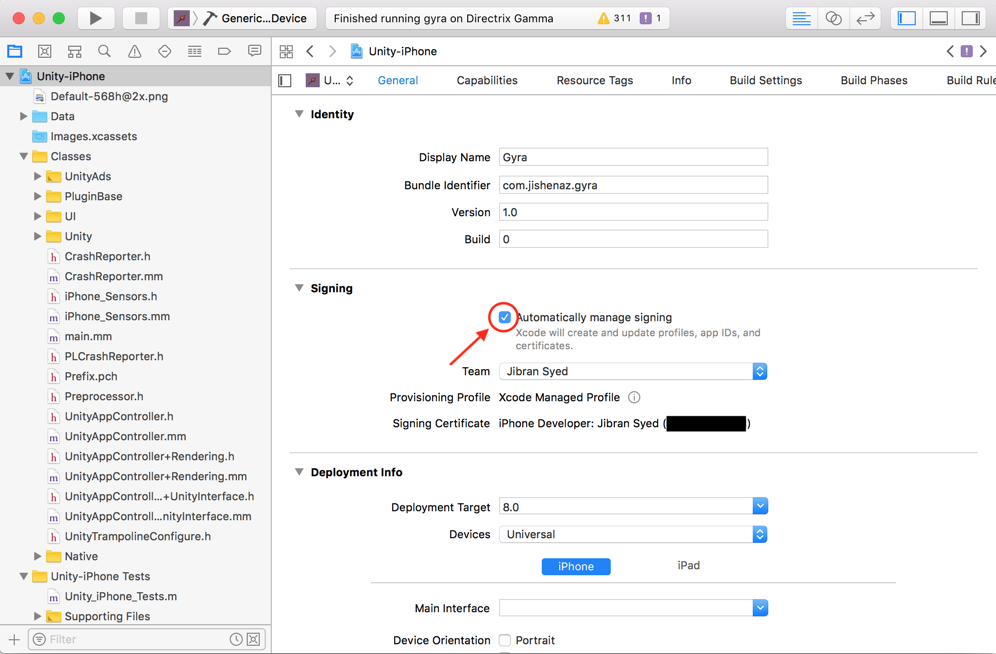Show Provisioning Profile info icon
The image size is (996, 654).
(634, 397)
